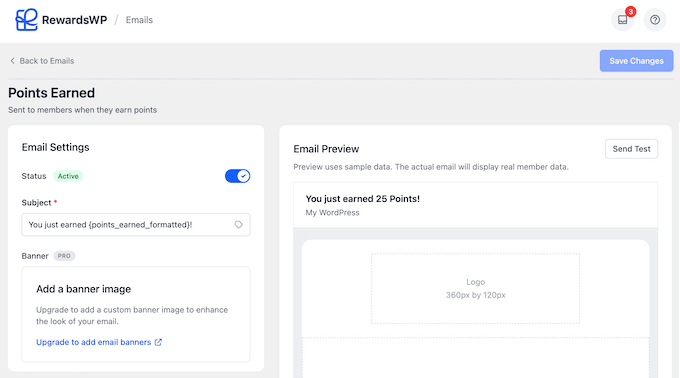This screenshot has width=680, height=378.
Task: Insert a merge tag in Subject field
Action: [239, 225]
